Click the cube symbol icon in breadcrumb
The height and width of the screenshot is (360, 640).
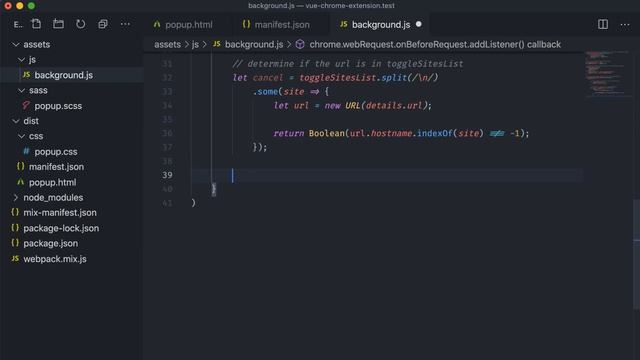click(x=300, y=44)
